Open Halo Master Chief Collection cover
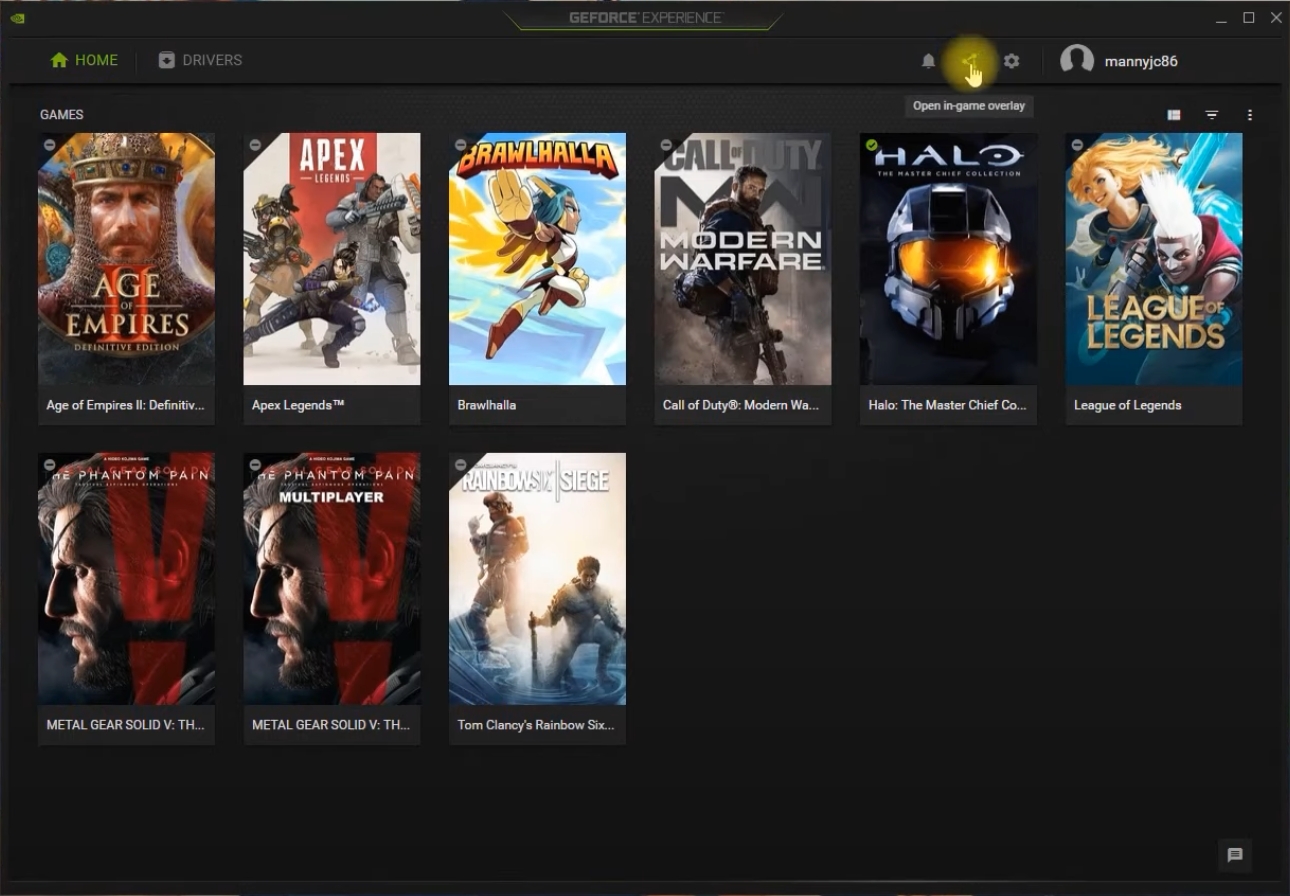 pyautogui.click(x=948, y=259)
